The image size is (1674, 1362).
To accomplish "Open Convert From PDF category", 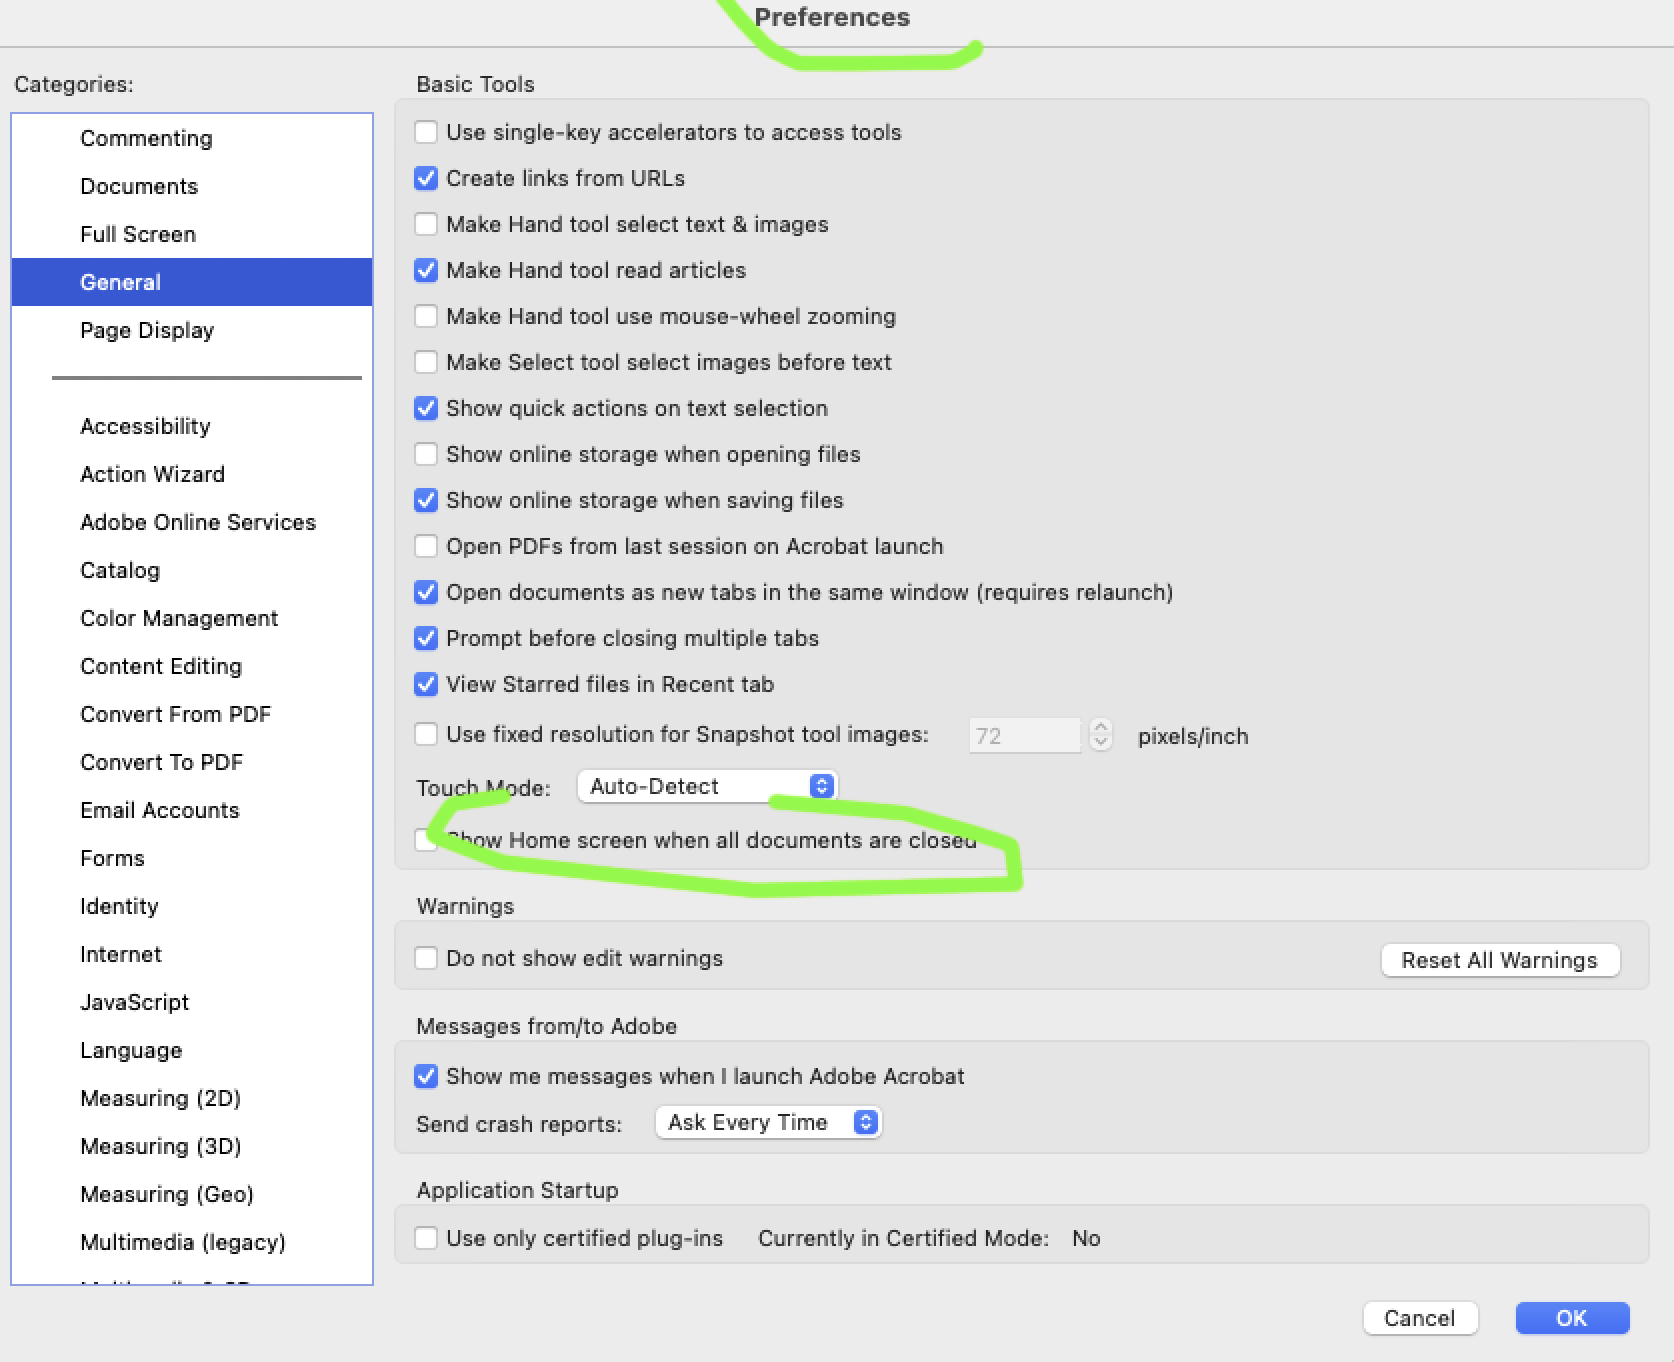I will 192,714.
